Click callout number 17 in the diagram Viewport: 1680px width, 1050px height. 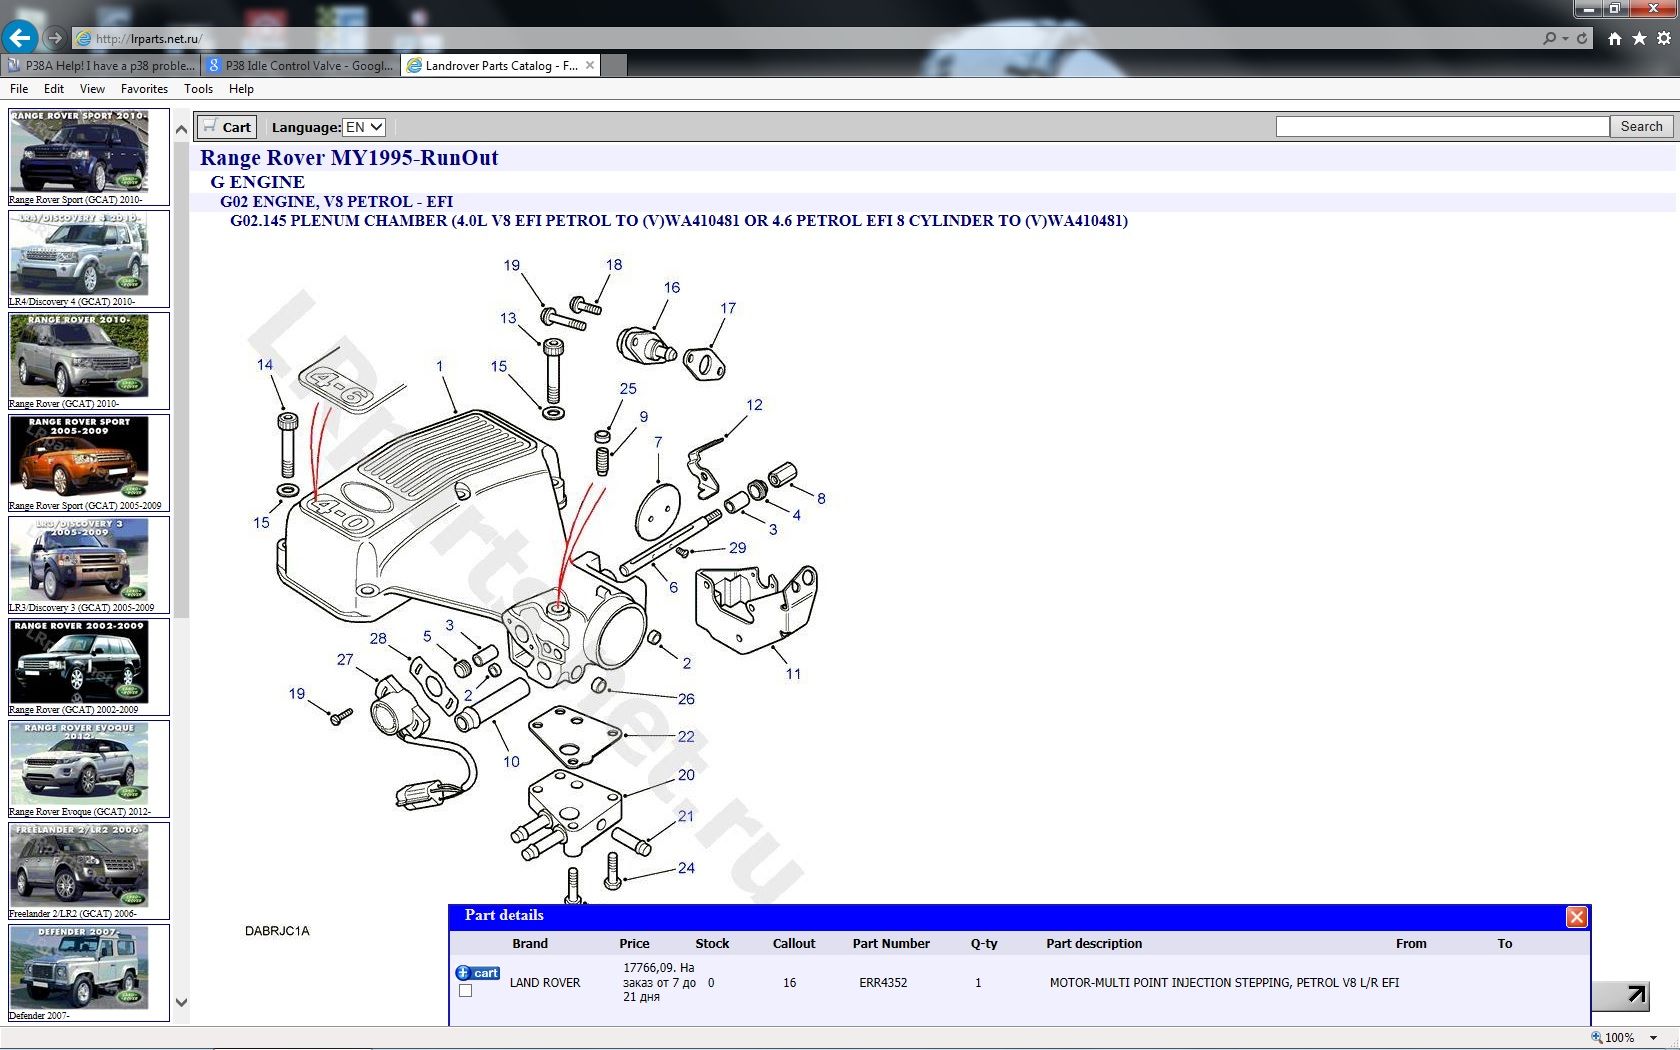tap(728, 308)
